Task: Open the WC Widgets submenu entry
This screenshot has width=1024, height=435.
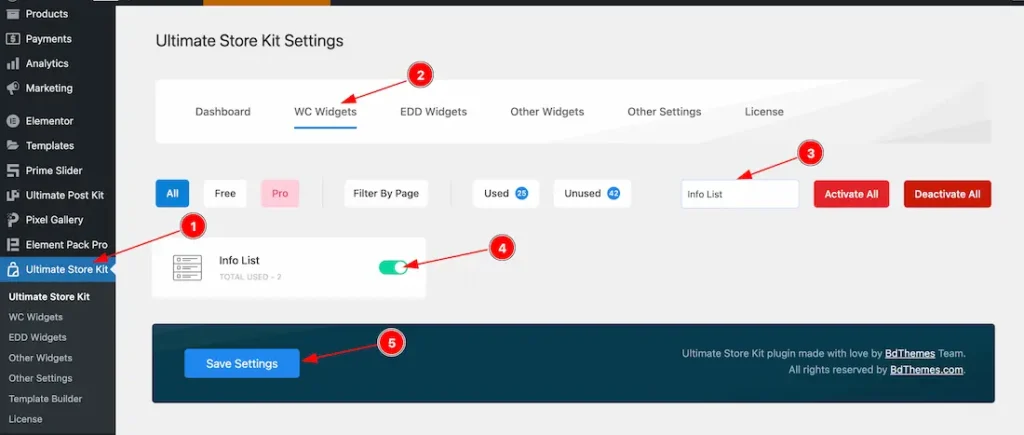Action: click(x=36, y=317)
